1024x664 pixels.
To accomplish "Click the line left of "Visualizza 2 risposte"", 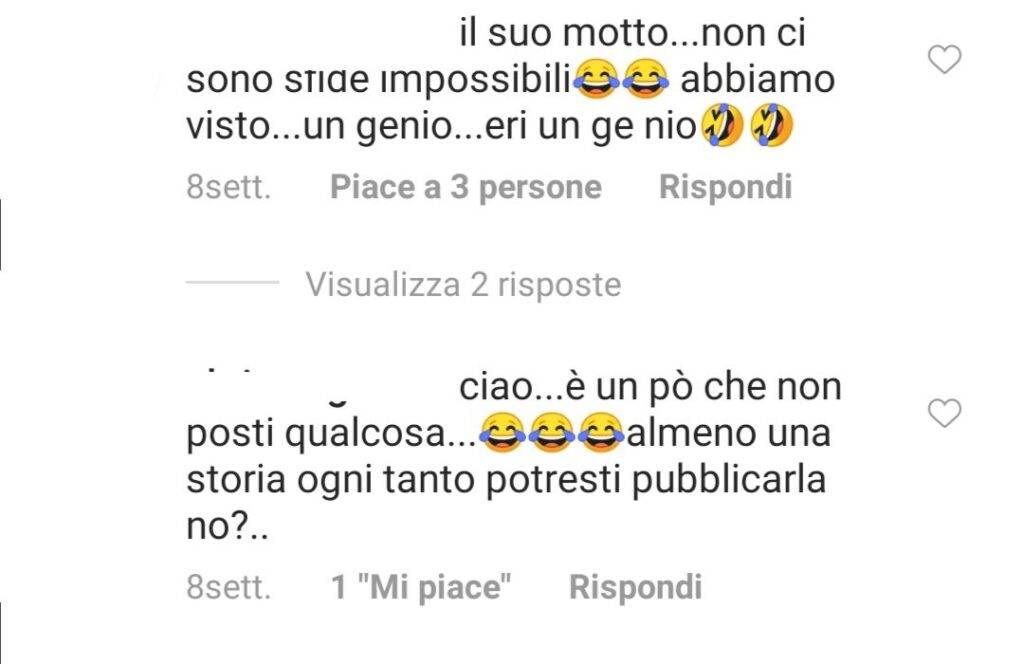I will click(232, 283).
